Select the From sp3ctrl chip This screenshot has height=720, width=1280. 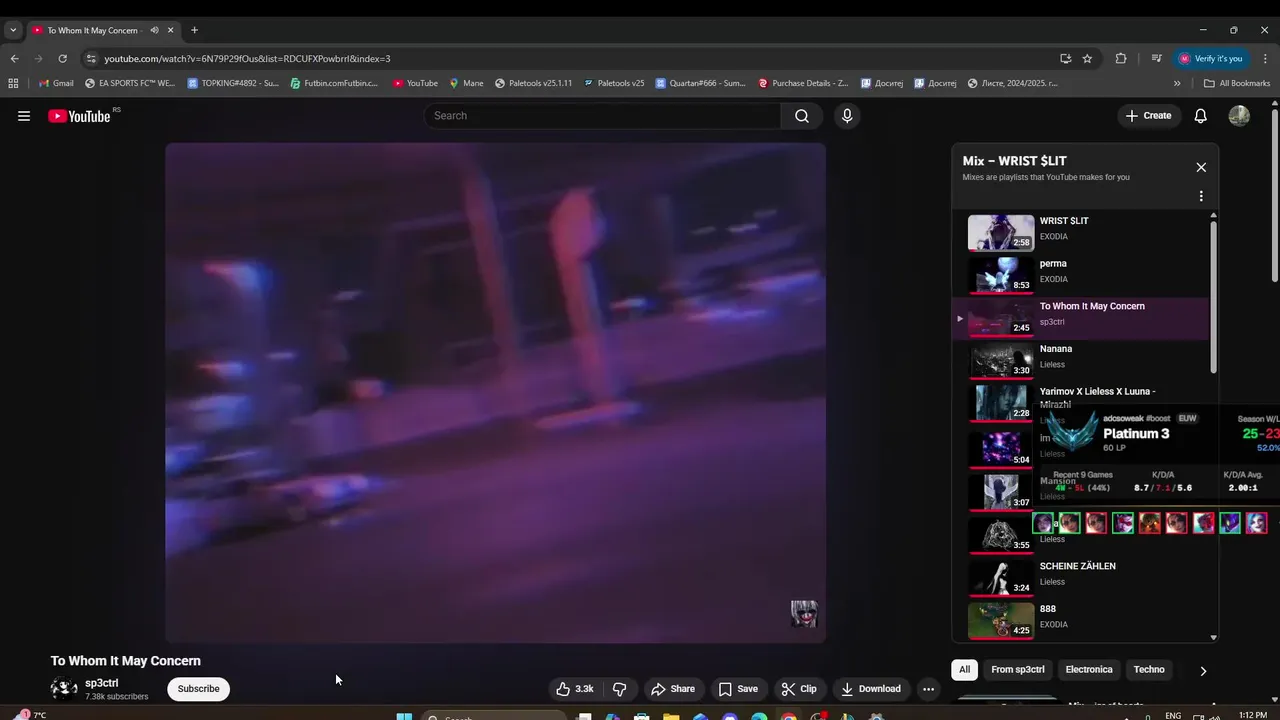[1018, 670]
